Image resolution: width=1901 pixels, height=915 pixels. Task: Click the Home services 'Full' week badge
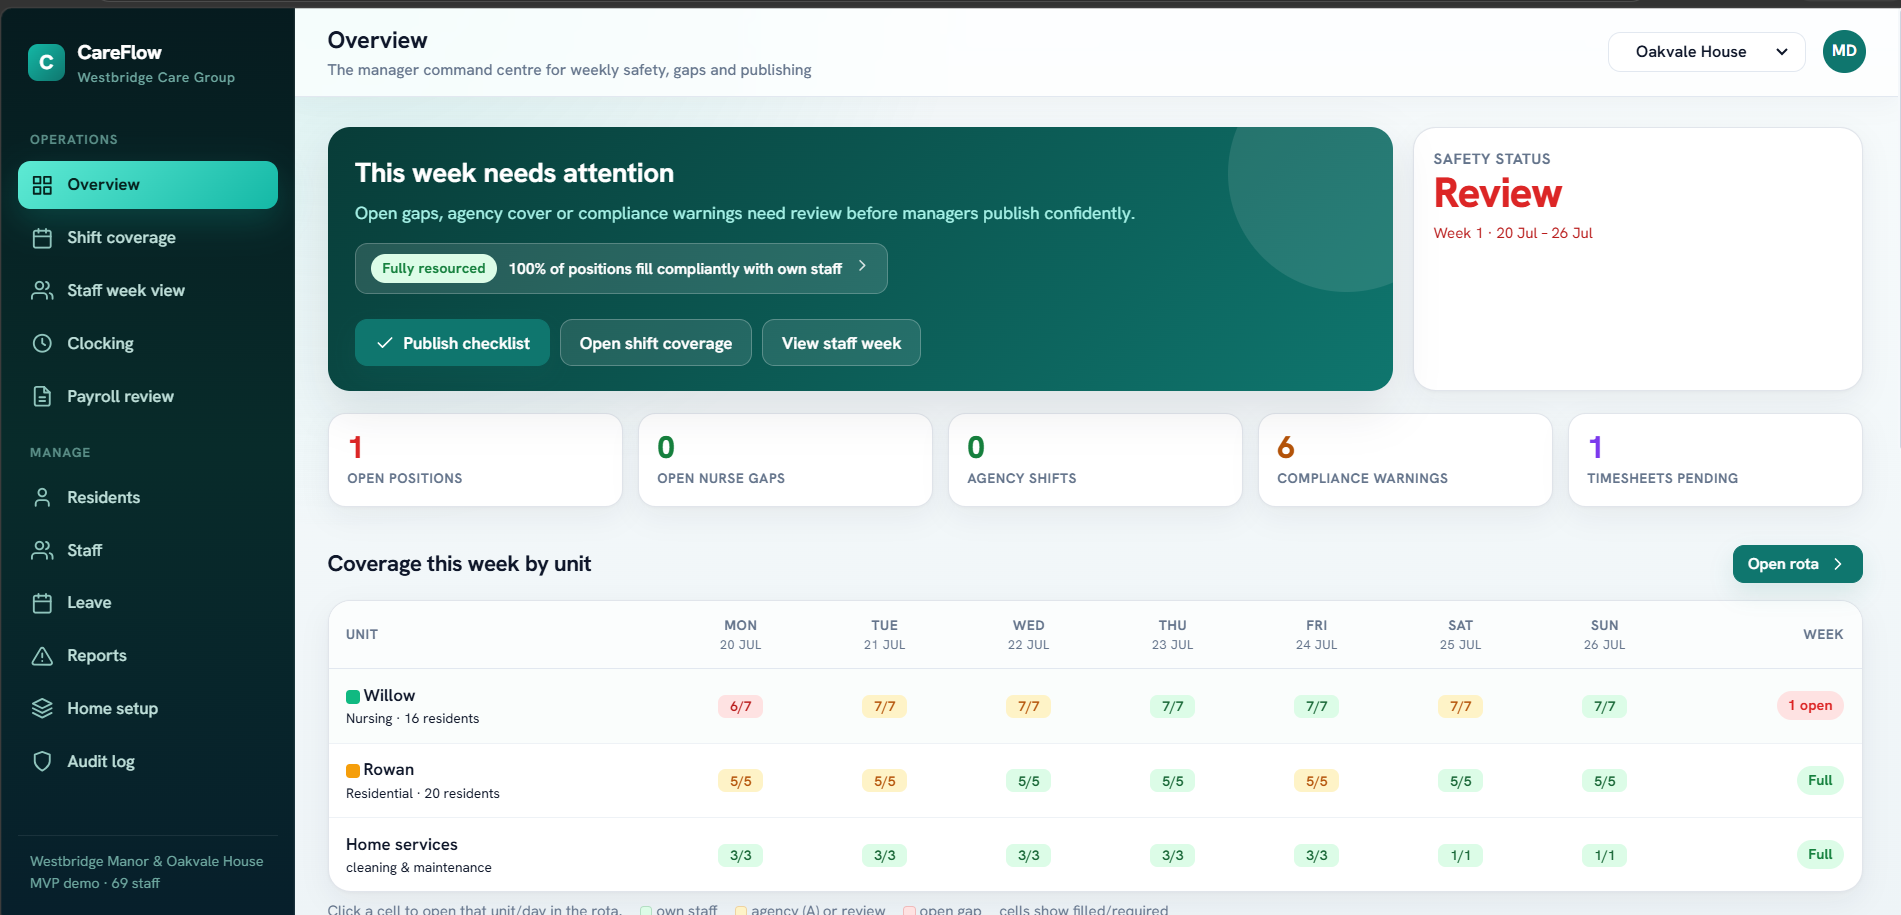pos(1820,855)
